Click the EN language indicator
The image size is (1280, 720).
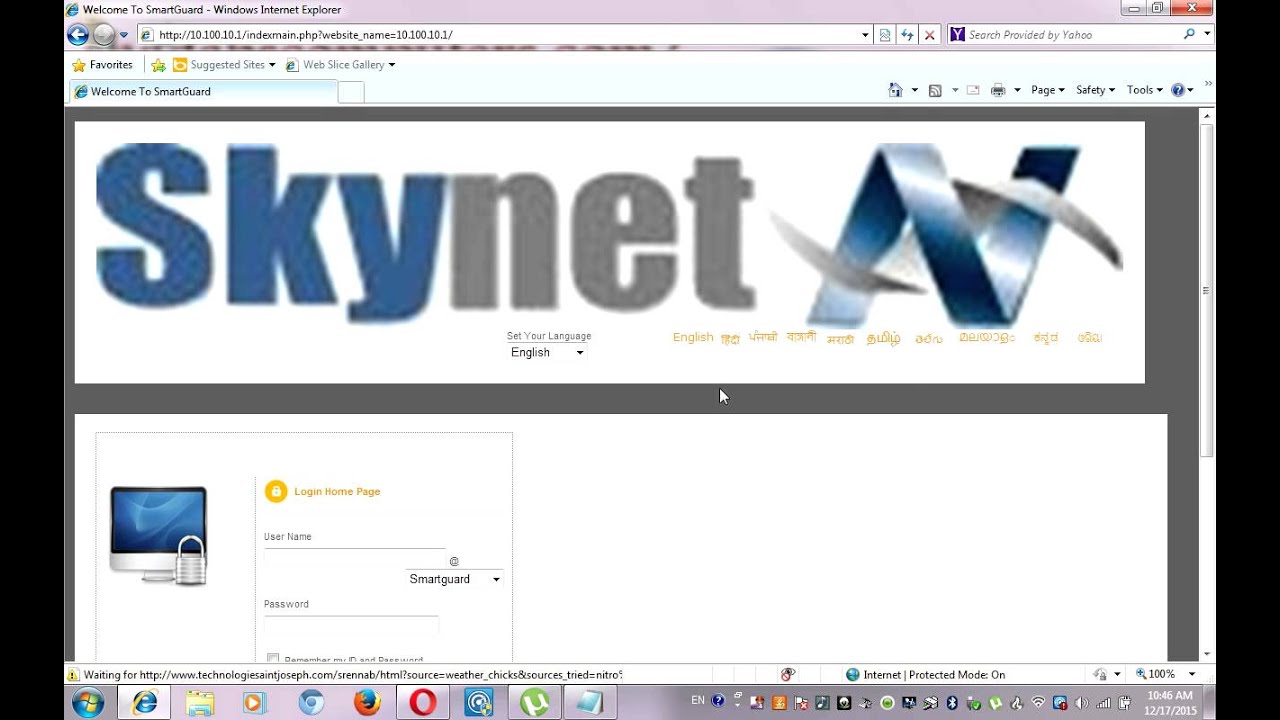pos(698,700)
